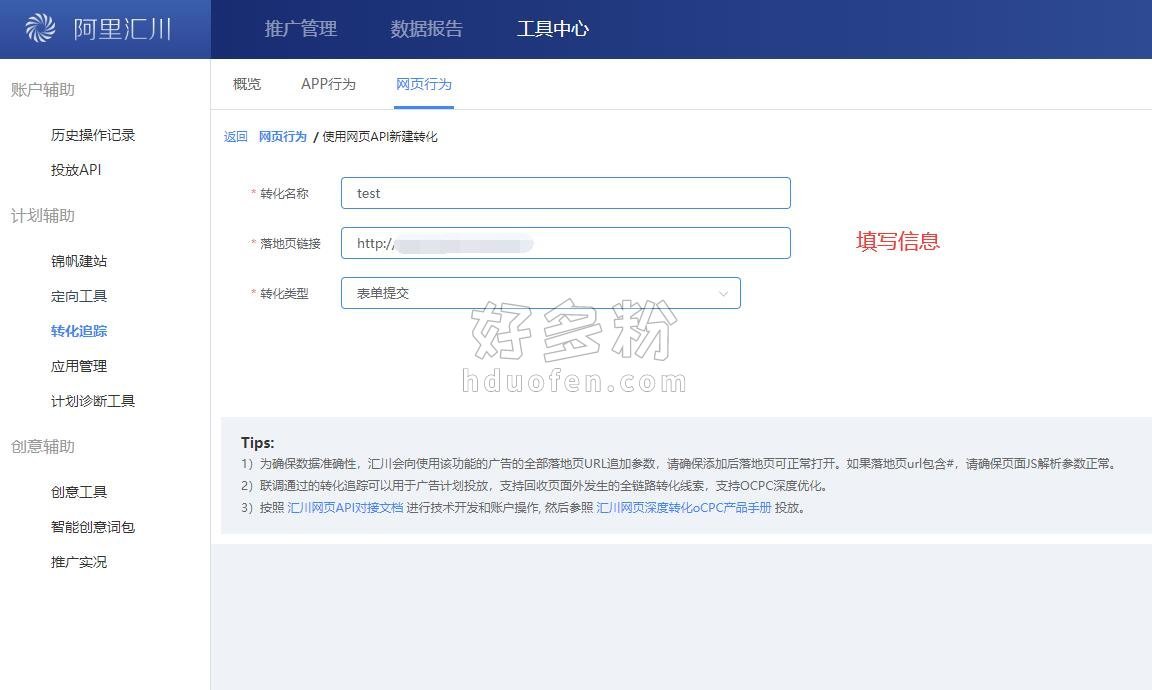This screenshot has width=1152, height=690.
Task: Go to 锦帆建站 in the sidebar
Action: click(x=79, y=261)
